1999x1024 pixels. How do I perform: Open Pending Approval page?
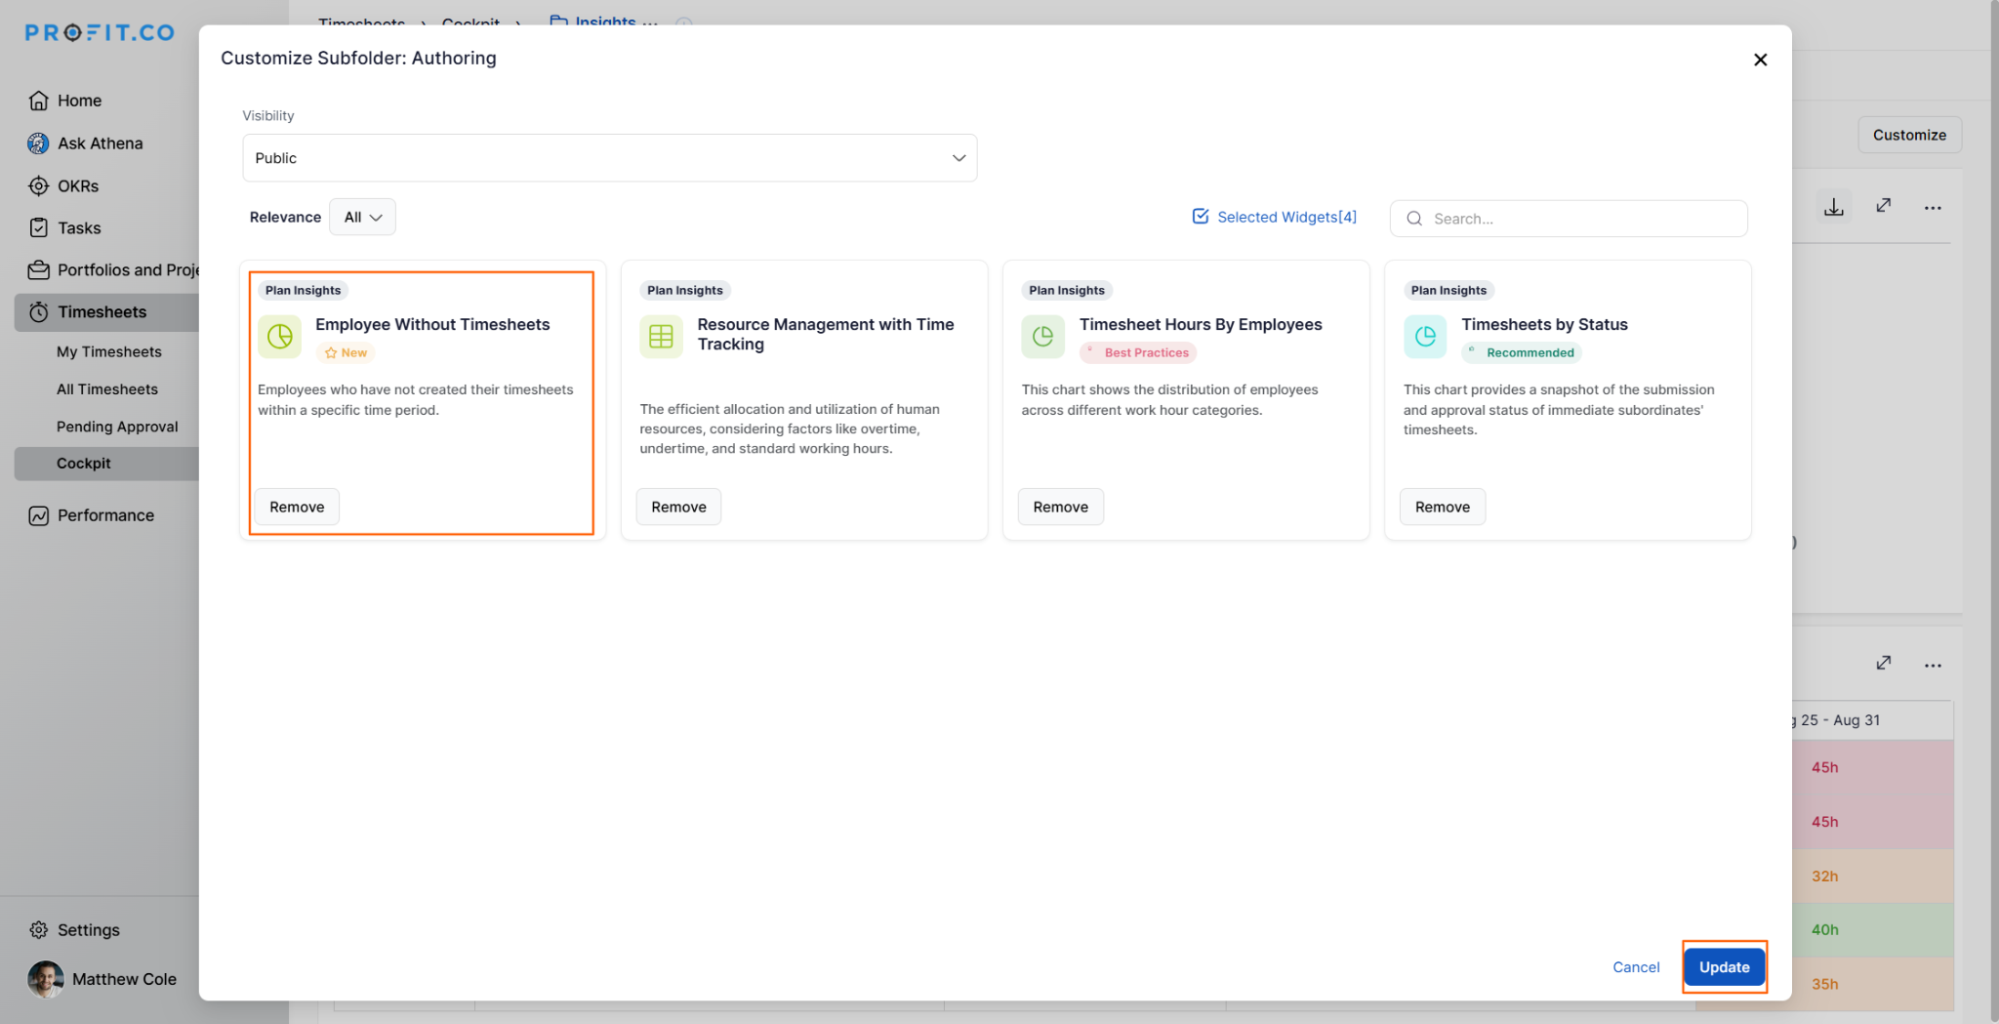[x=117, y=426]
